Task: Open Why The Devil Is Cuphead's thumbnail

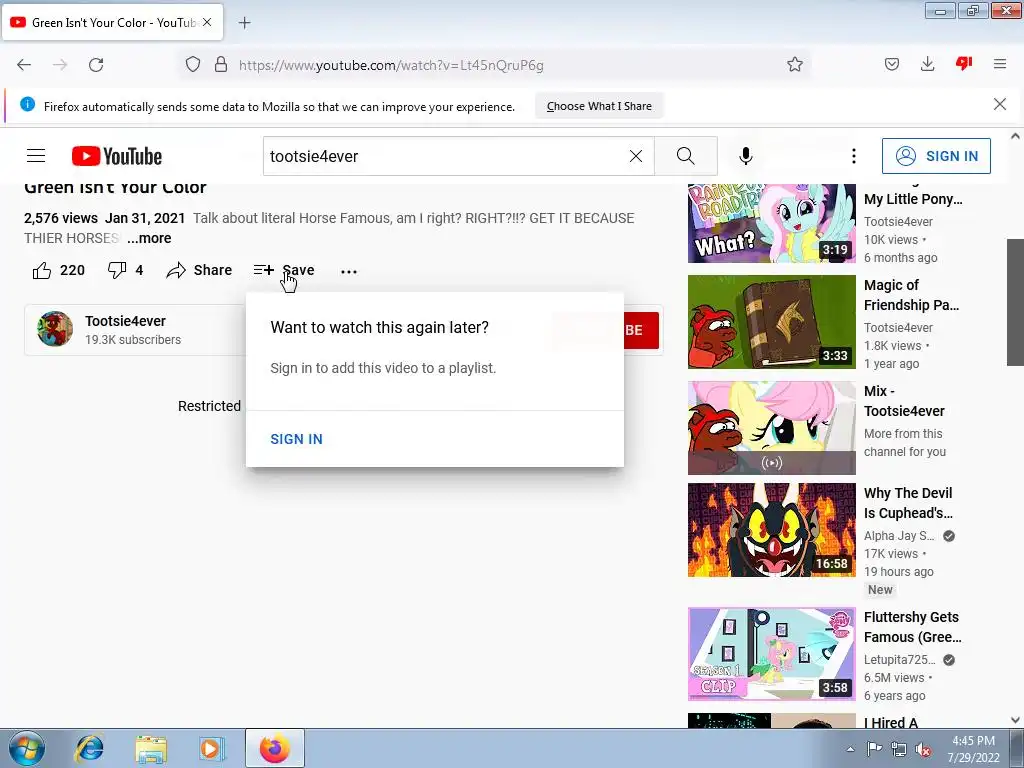Action: tap(771, 530)
